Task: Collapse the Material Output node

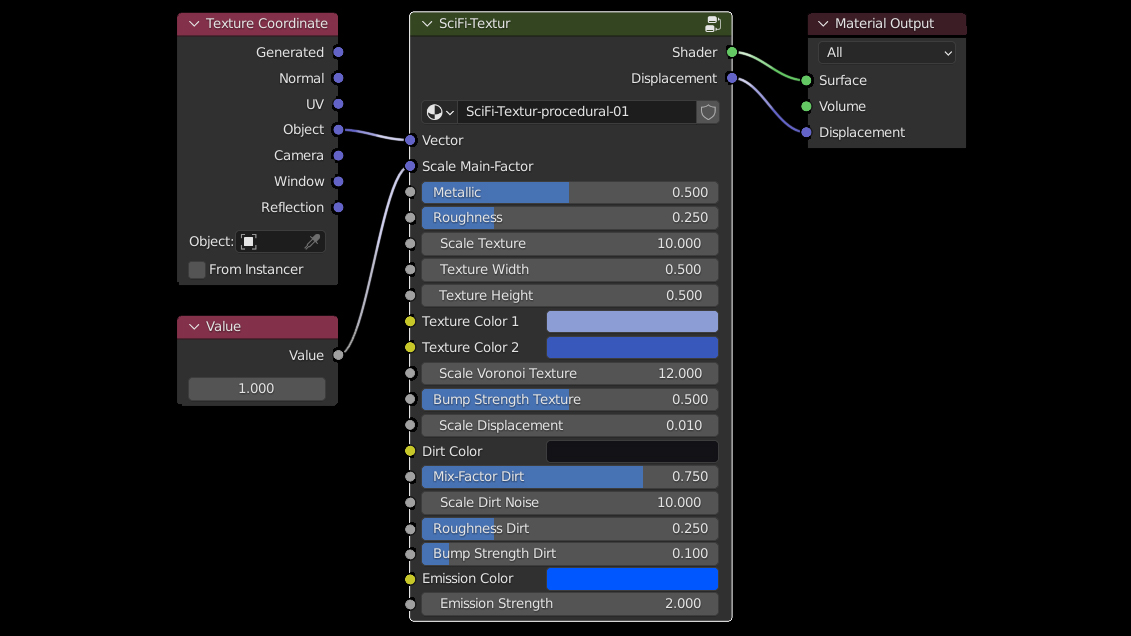Action: [x=823, y=24]
